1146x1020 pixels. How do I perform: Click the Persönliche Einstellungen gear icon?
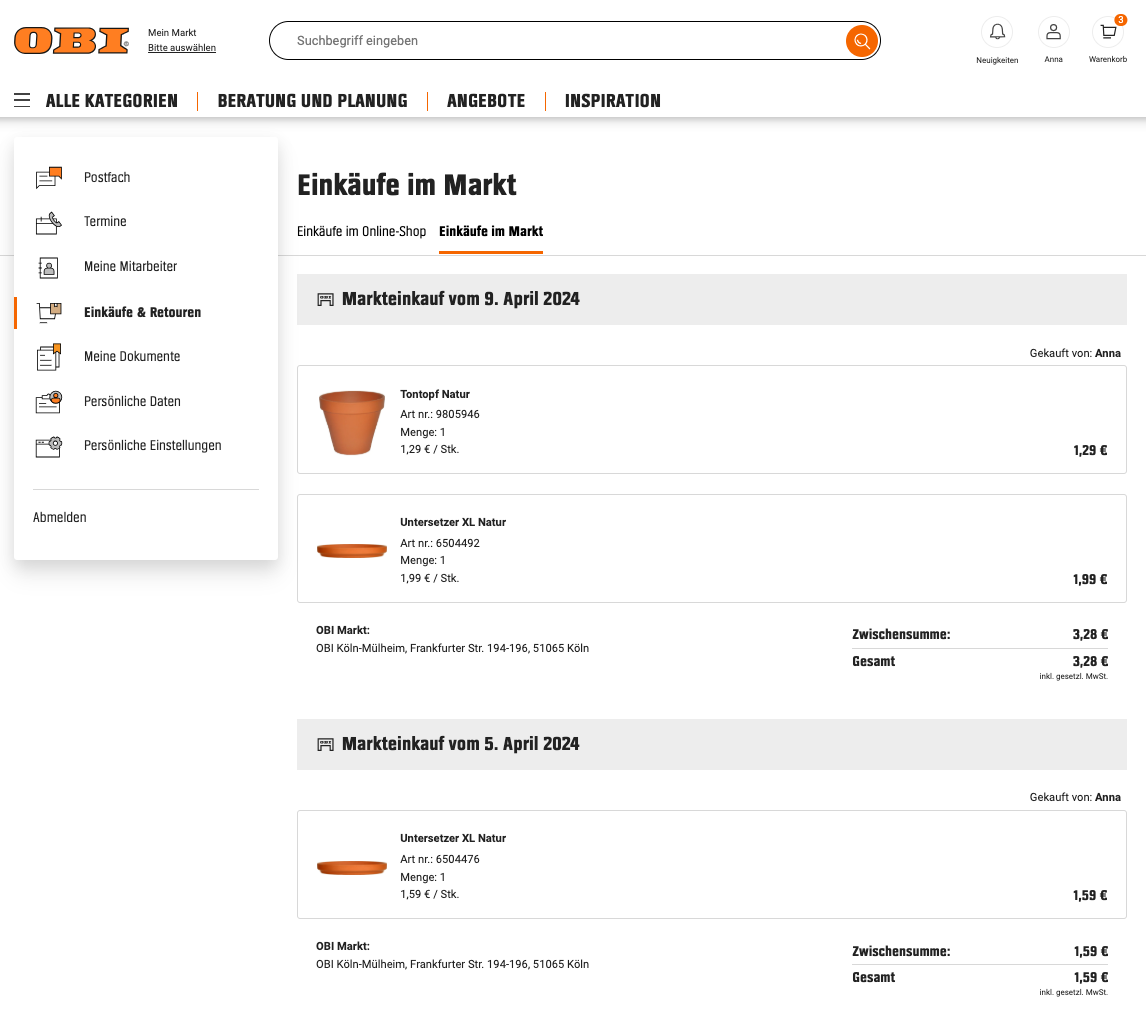tap(48, 446)
